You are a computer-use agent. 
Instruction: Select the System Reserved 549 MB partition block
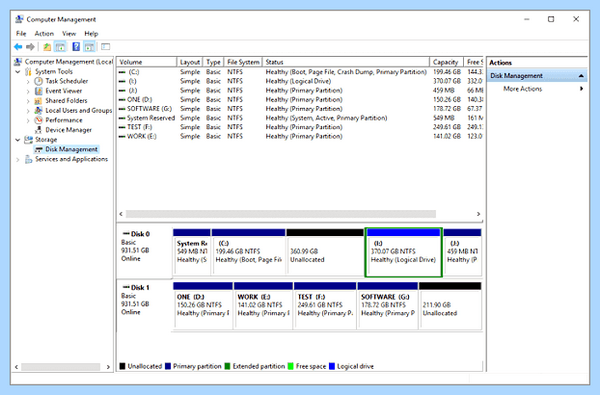(192, 252)
